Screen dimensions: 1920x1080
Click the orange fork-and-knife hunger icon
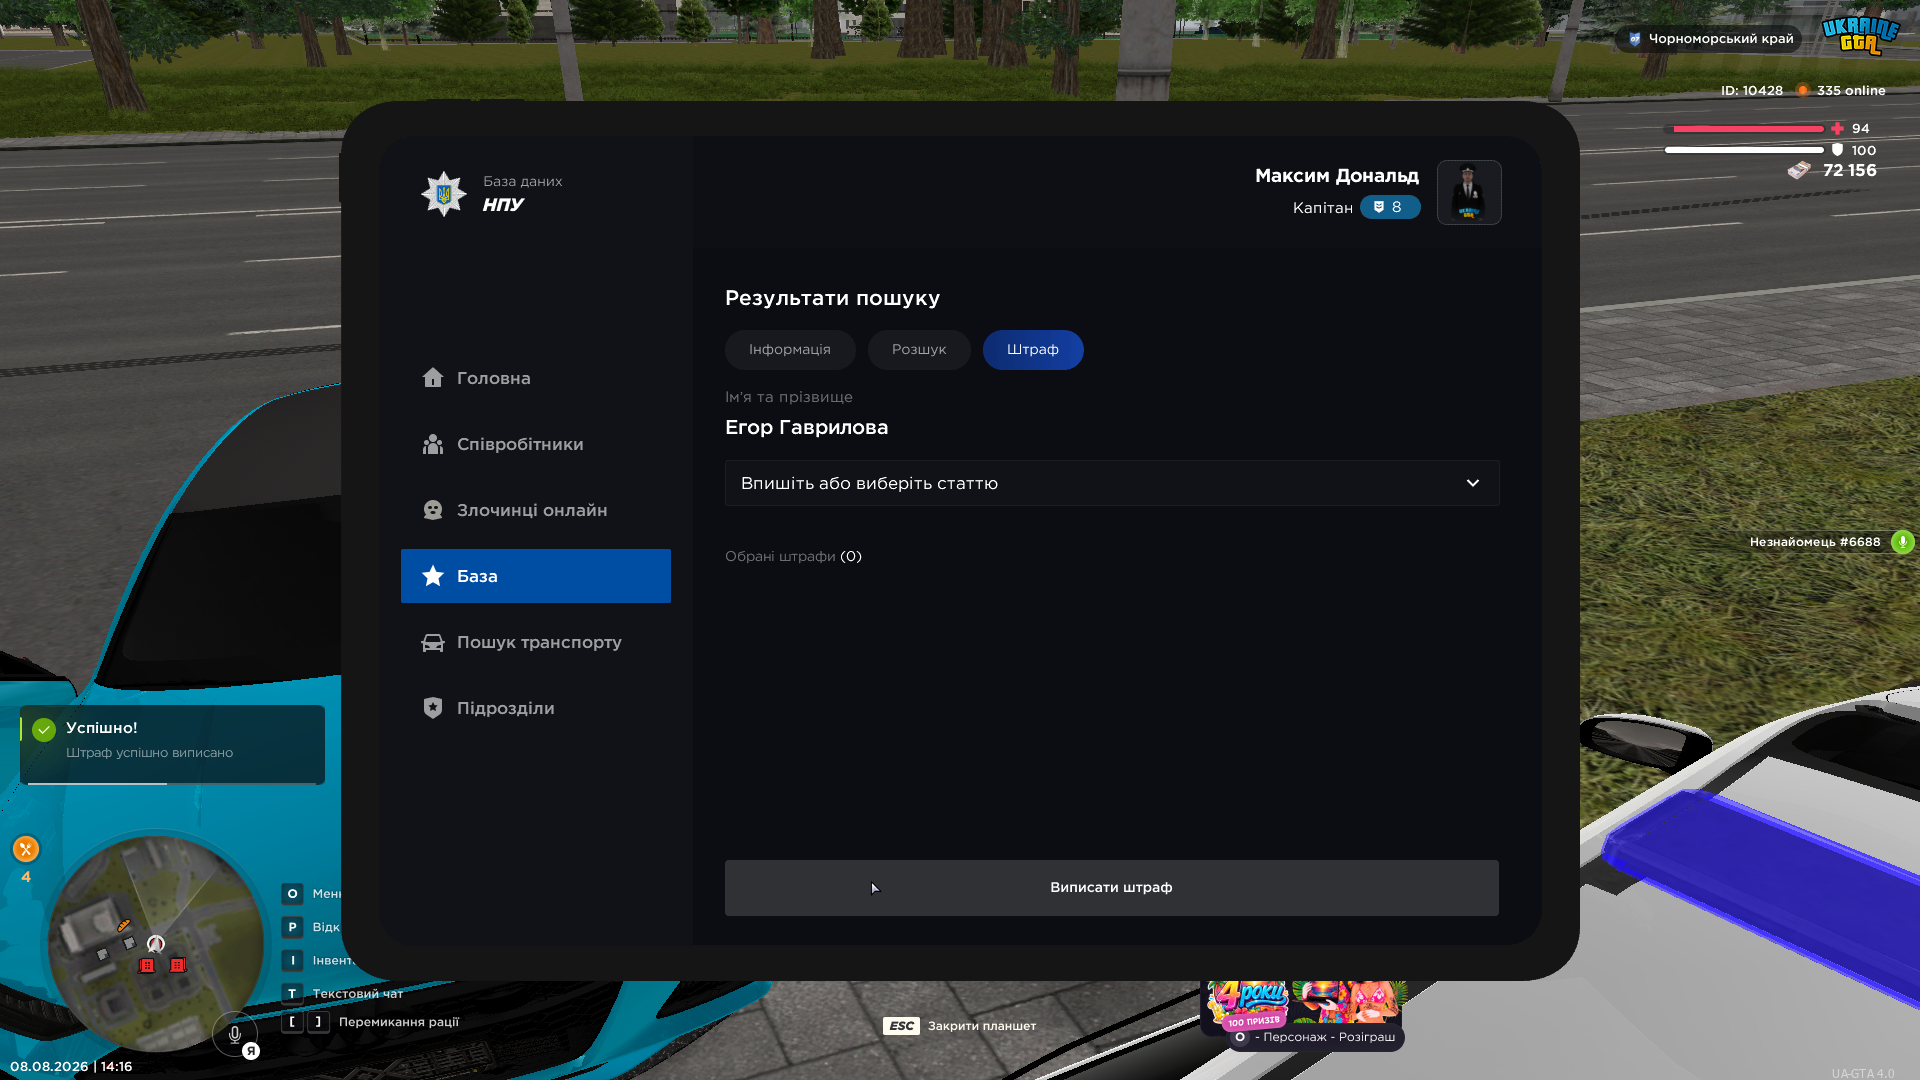[x=26, y=849]
